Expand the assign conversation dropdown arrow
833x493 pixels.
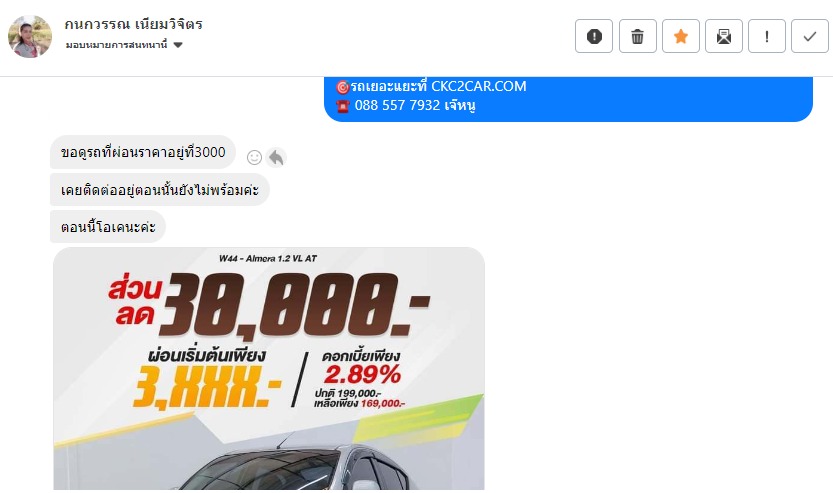178,45
